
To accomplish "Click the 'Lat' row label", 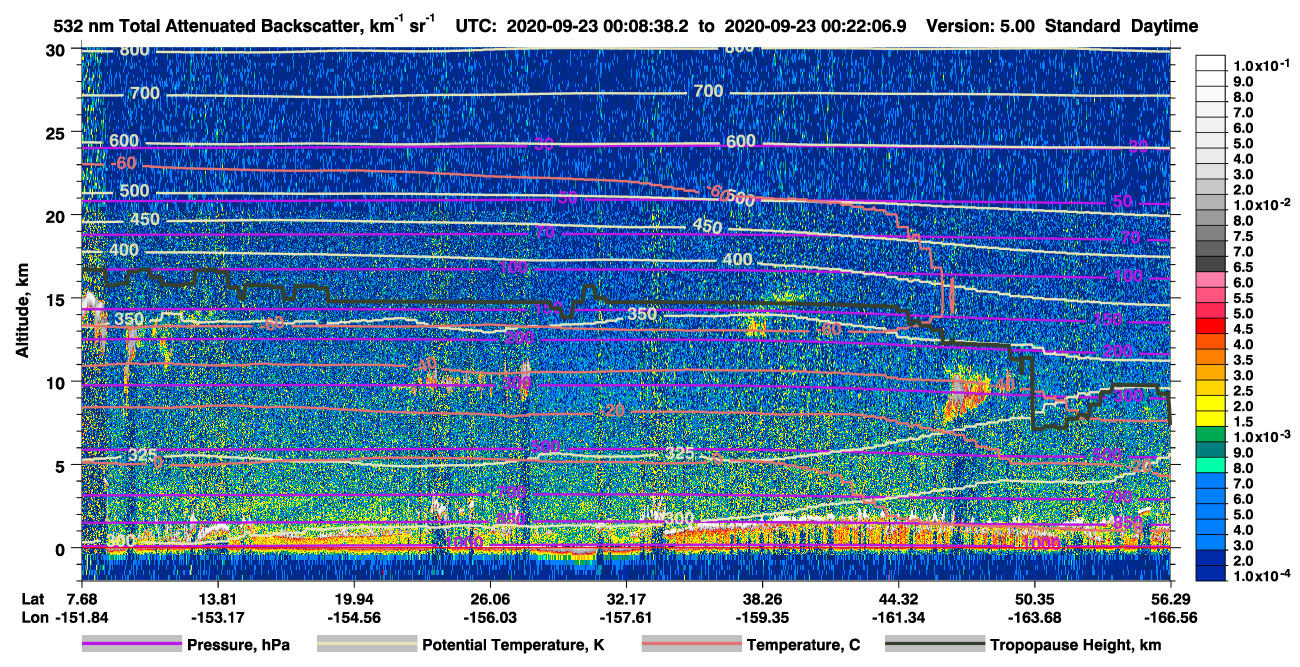I will coord(32,598).
